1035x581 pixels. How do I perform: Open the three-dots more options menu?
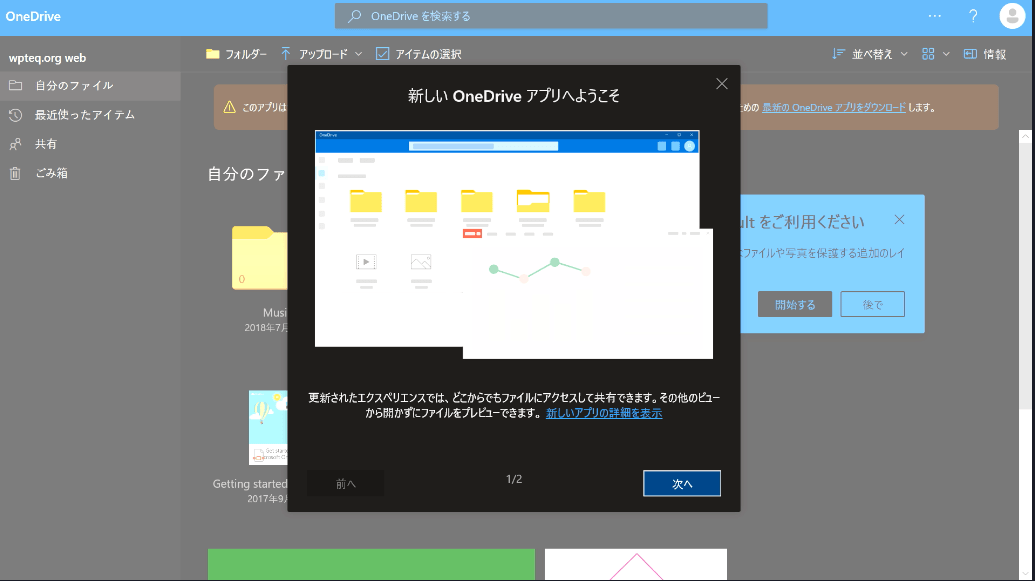[935, 16]
